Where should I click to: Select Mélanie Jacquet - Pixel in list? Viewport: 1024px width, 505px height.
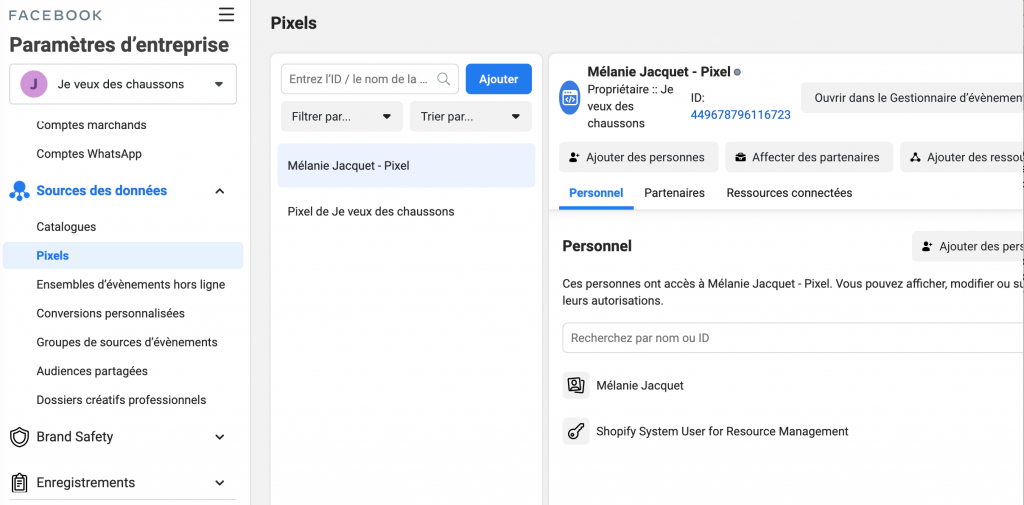point(406,166)
